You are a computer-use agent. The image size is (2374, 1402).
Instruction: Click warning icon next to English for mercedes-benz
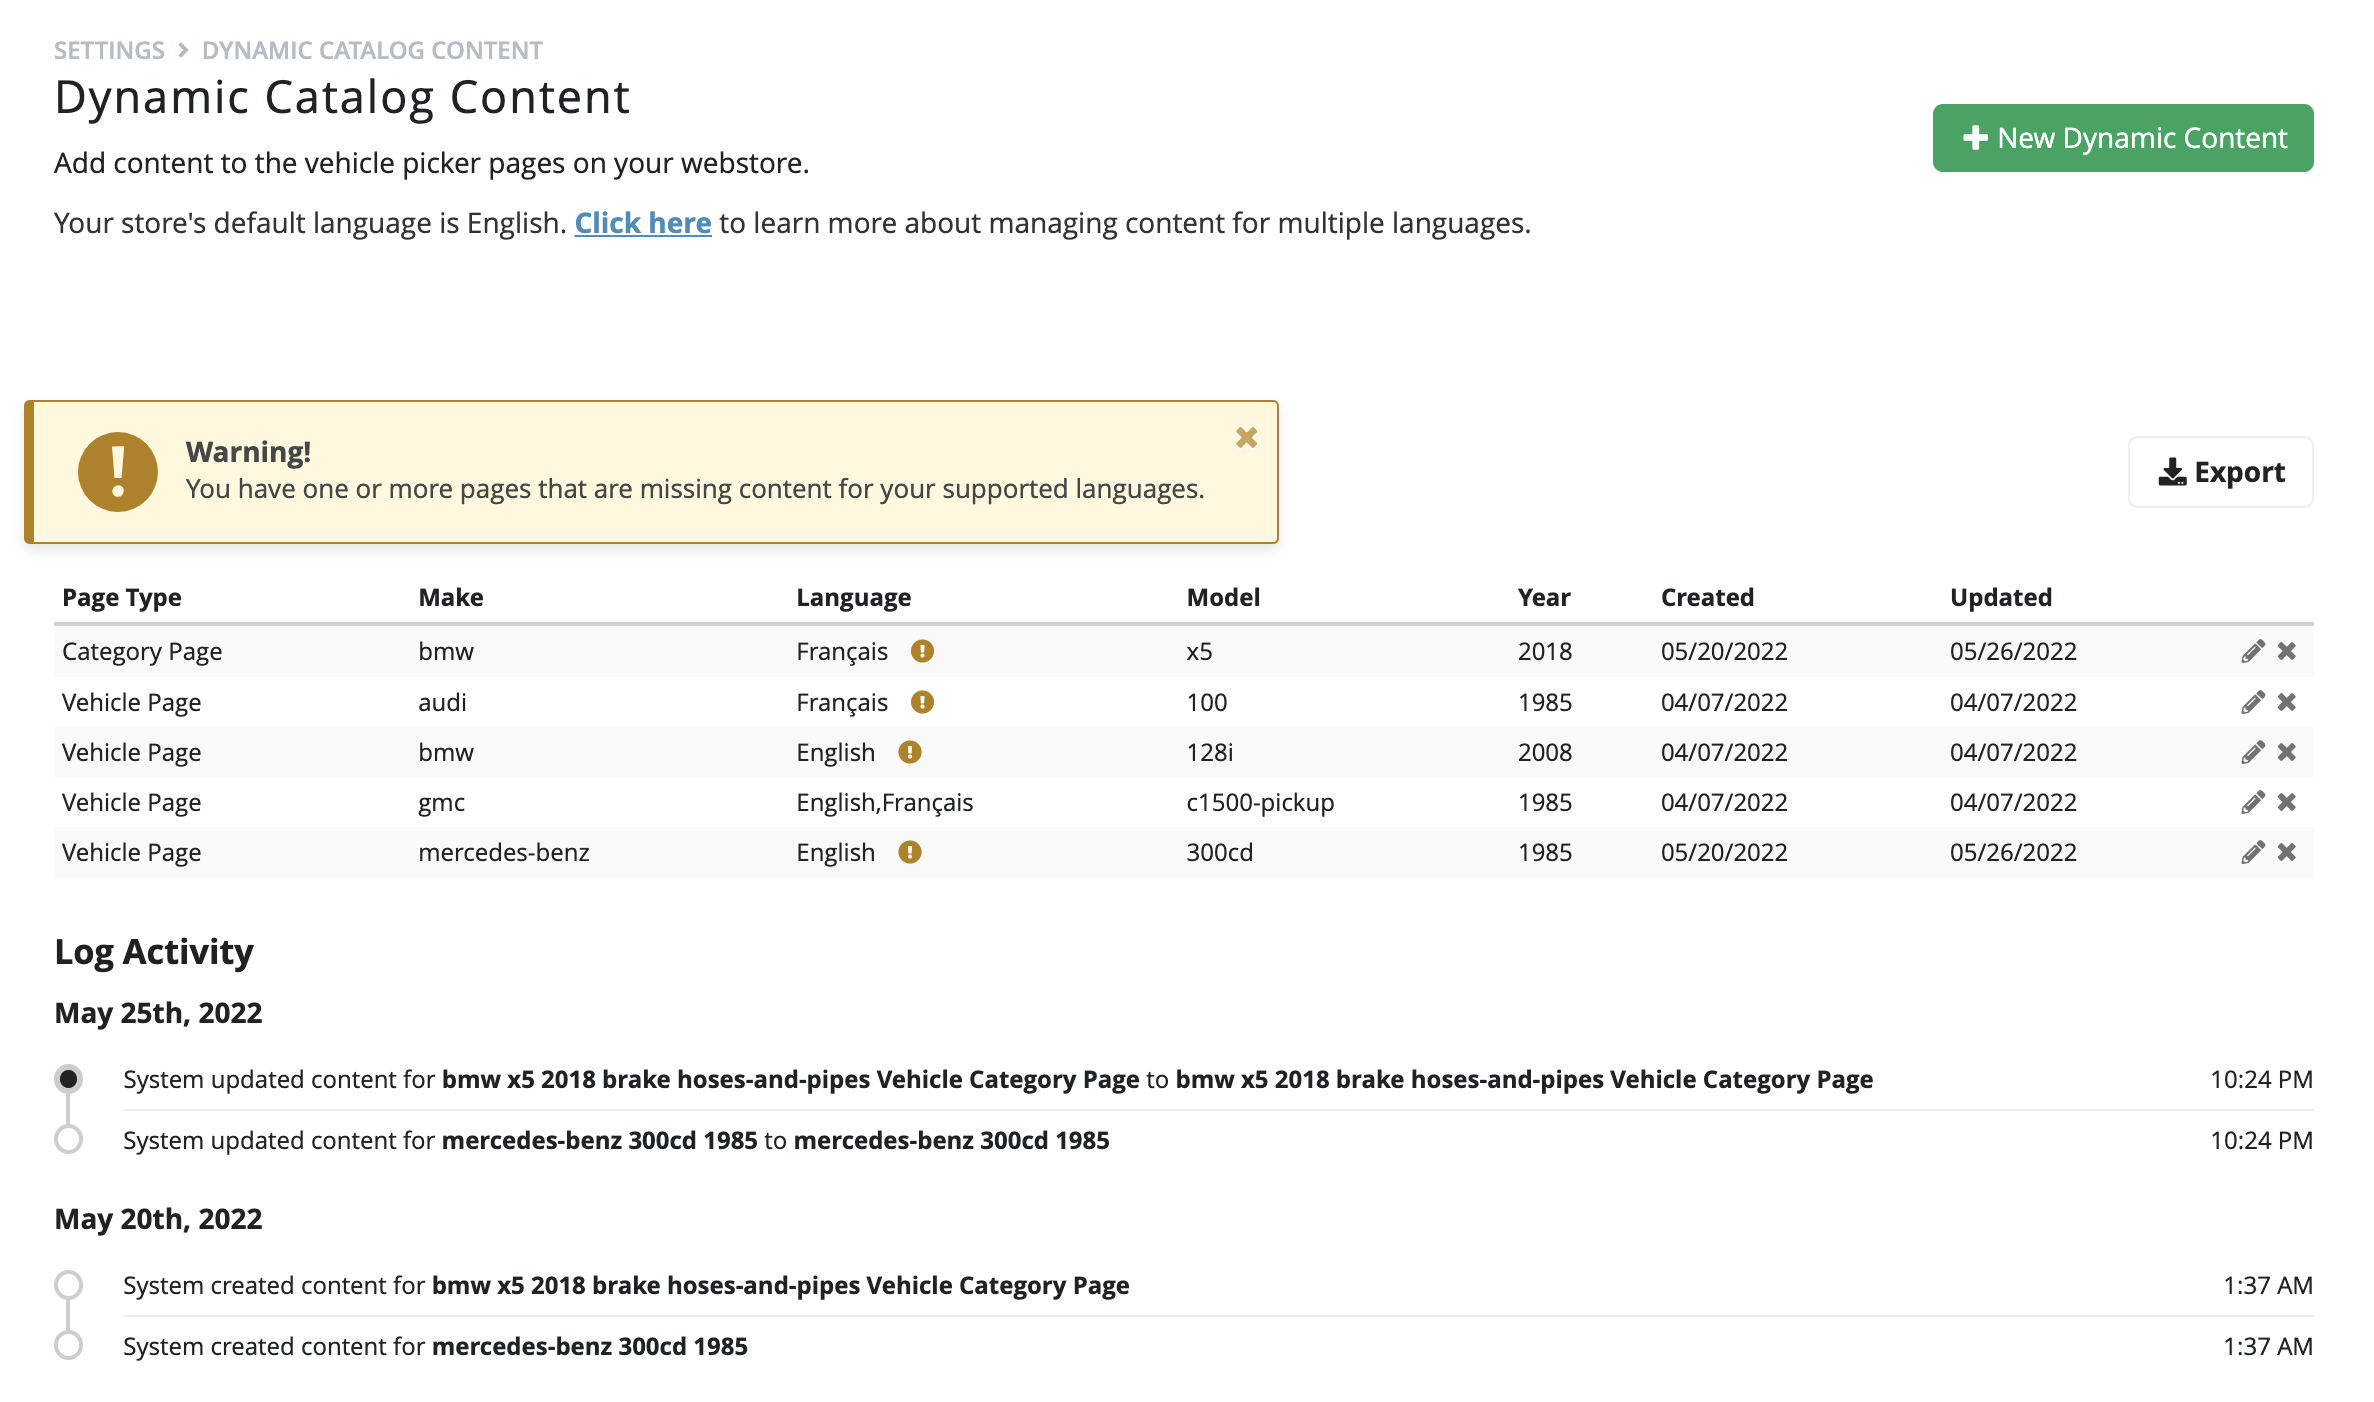pos(909,852)
